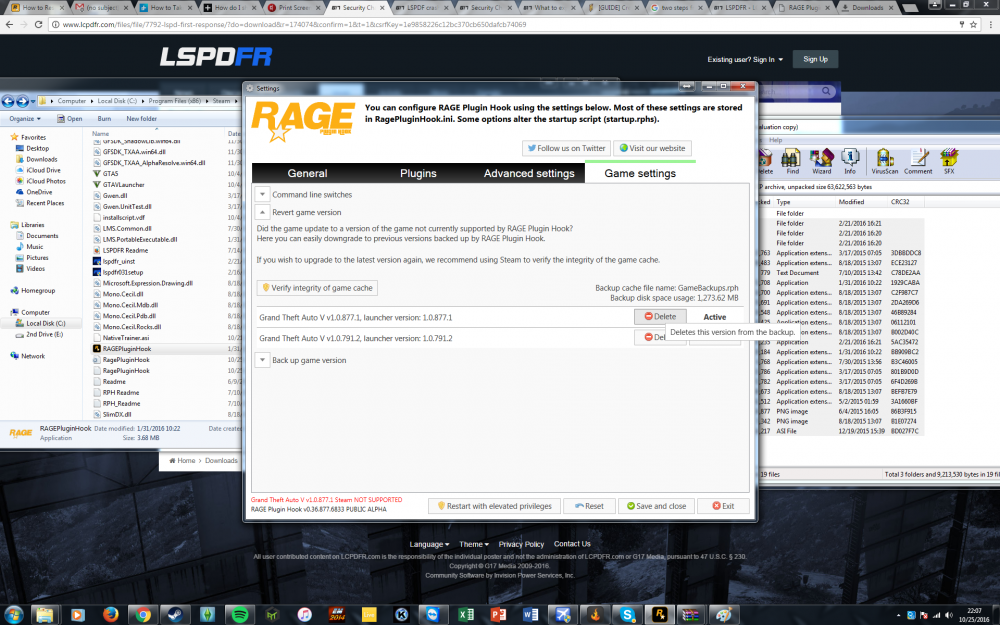The height and width of the screenshot is (625, 1000).
Task: Click the Home breadcrumb link
Action: [182, 460]
